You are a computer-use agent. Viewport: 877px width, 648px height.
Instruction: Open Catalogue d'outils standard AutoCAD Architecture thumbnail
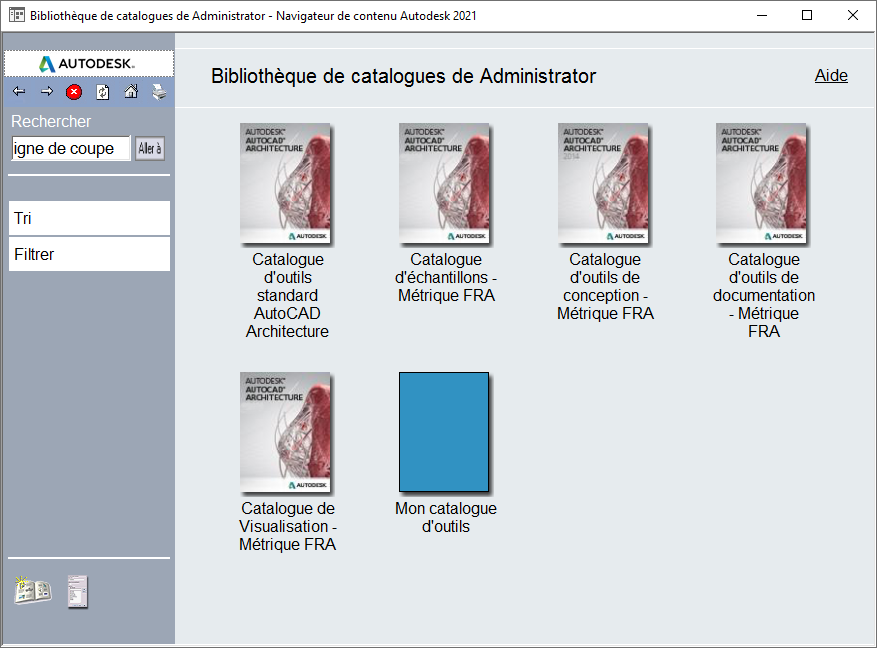[286, 184]
